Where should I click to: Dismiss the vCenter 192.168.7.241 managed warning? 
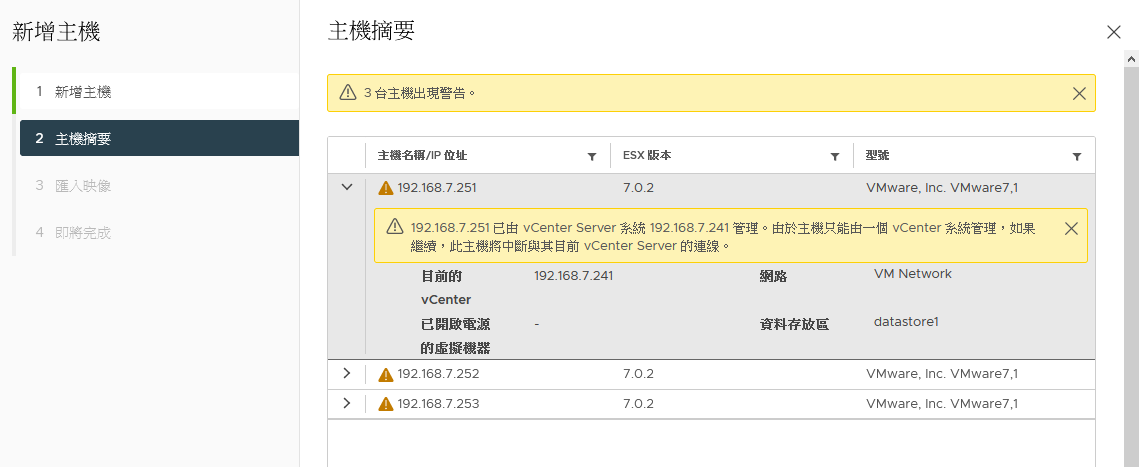[1071, 229]
